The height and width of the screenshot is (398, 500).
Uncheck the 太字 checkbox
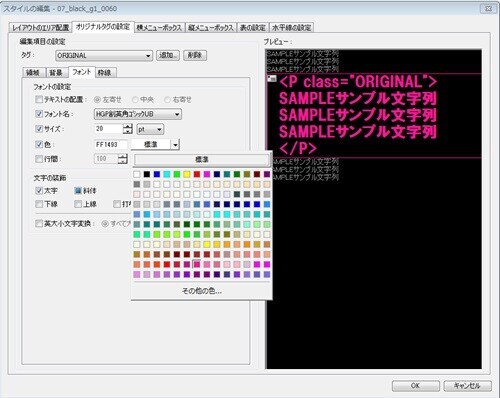tap(39, 191)
